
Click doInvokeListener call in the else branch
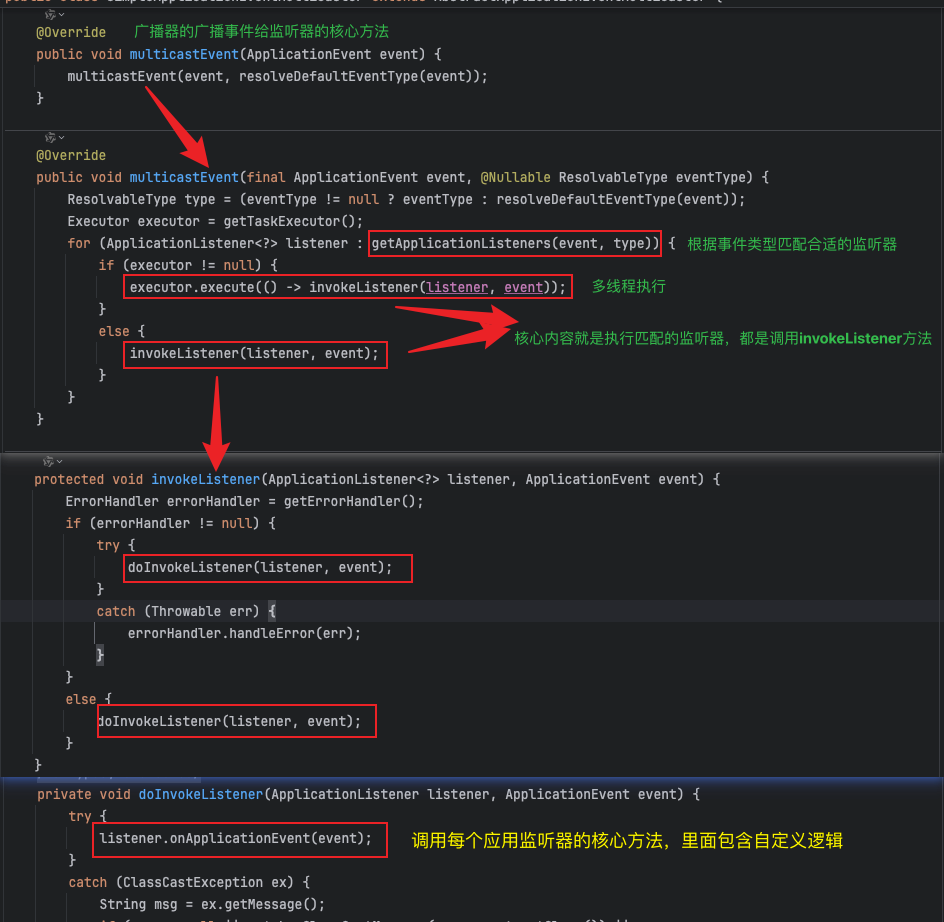click(236, 721)
